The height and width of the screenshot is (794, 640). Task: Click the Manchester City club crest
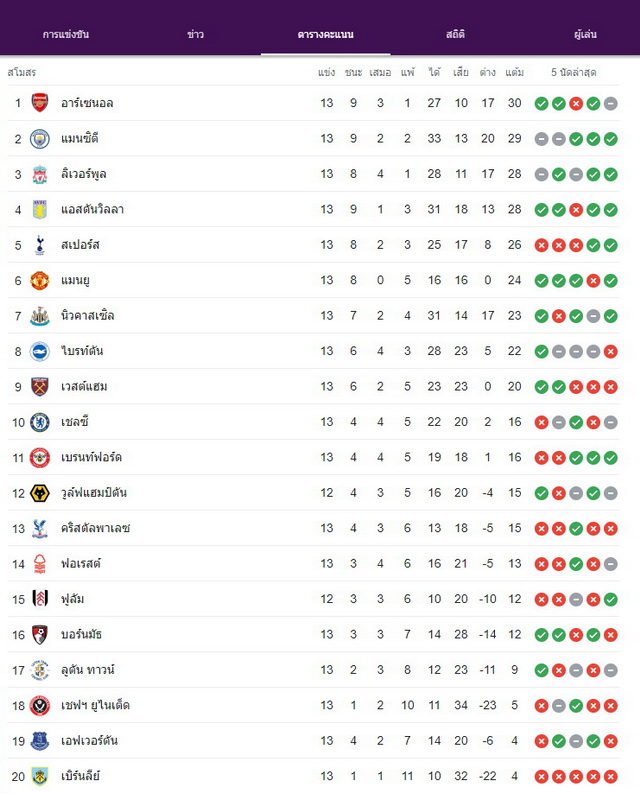(39, 139)
